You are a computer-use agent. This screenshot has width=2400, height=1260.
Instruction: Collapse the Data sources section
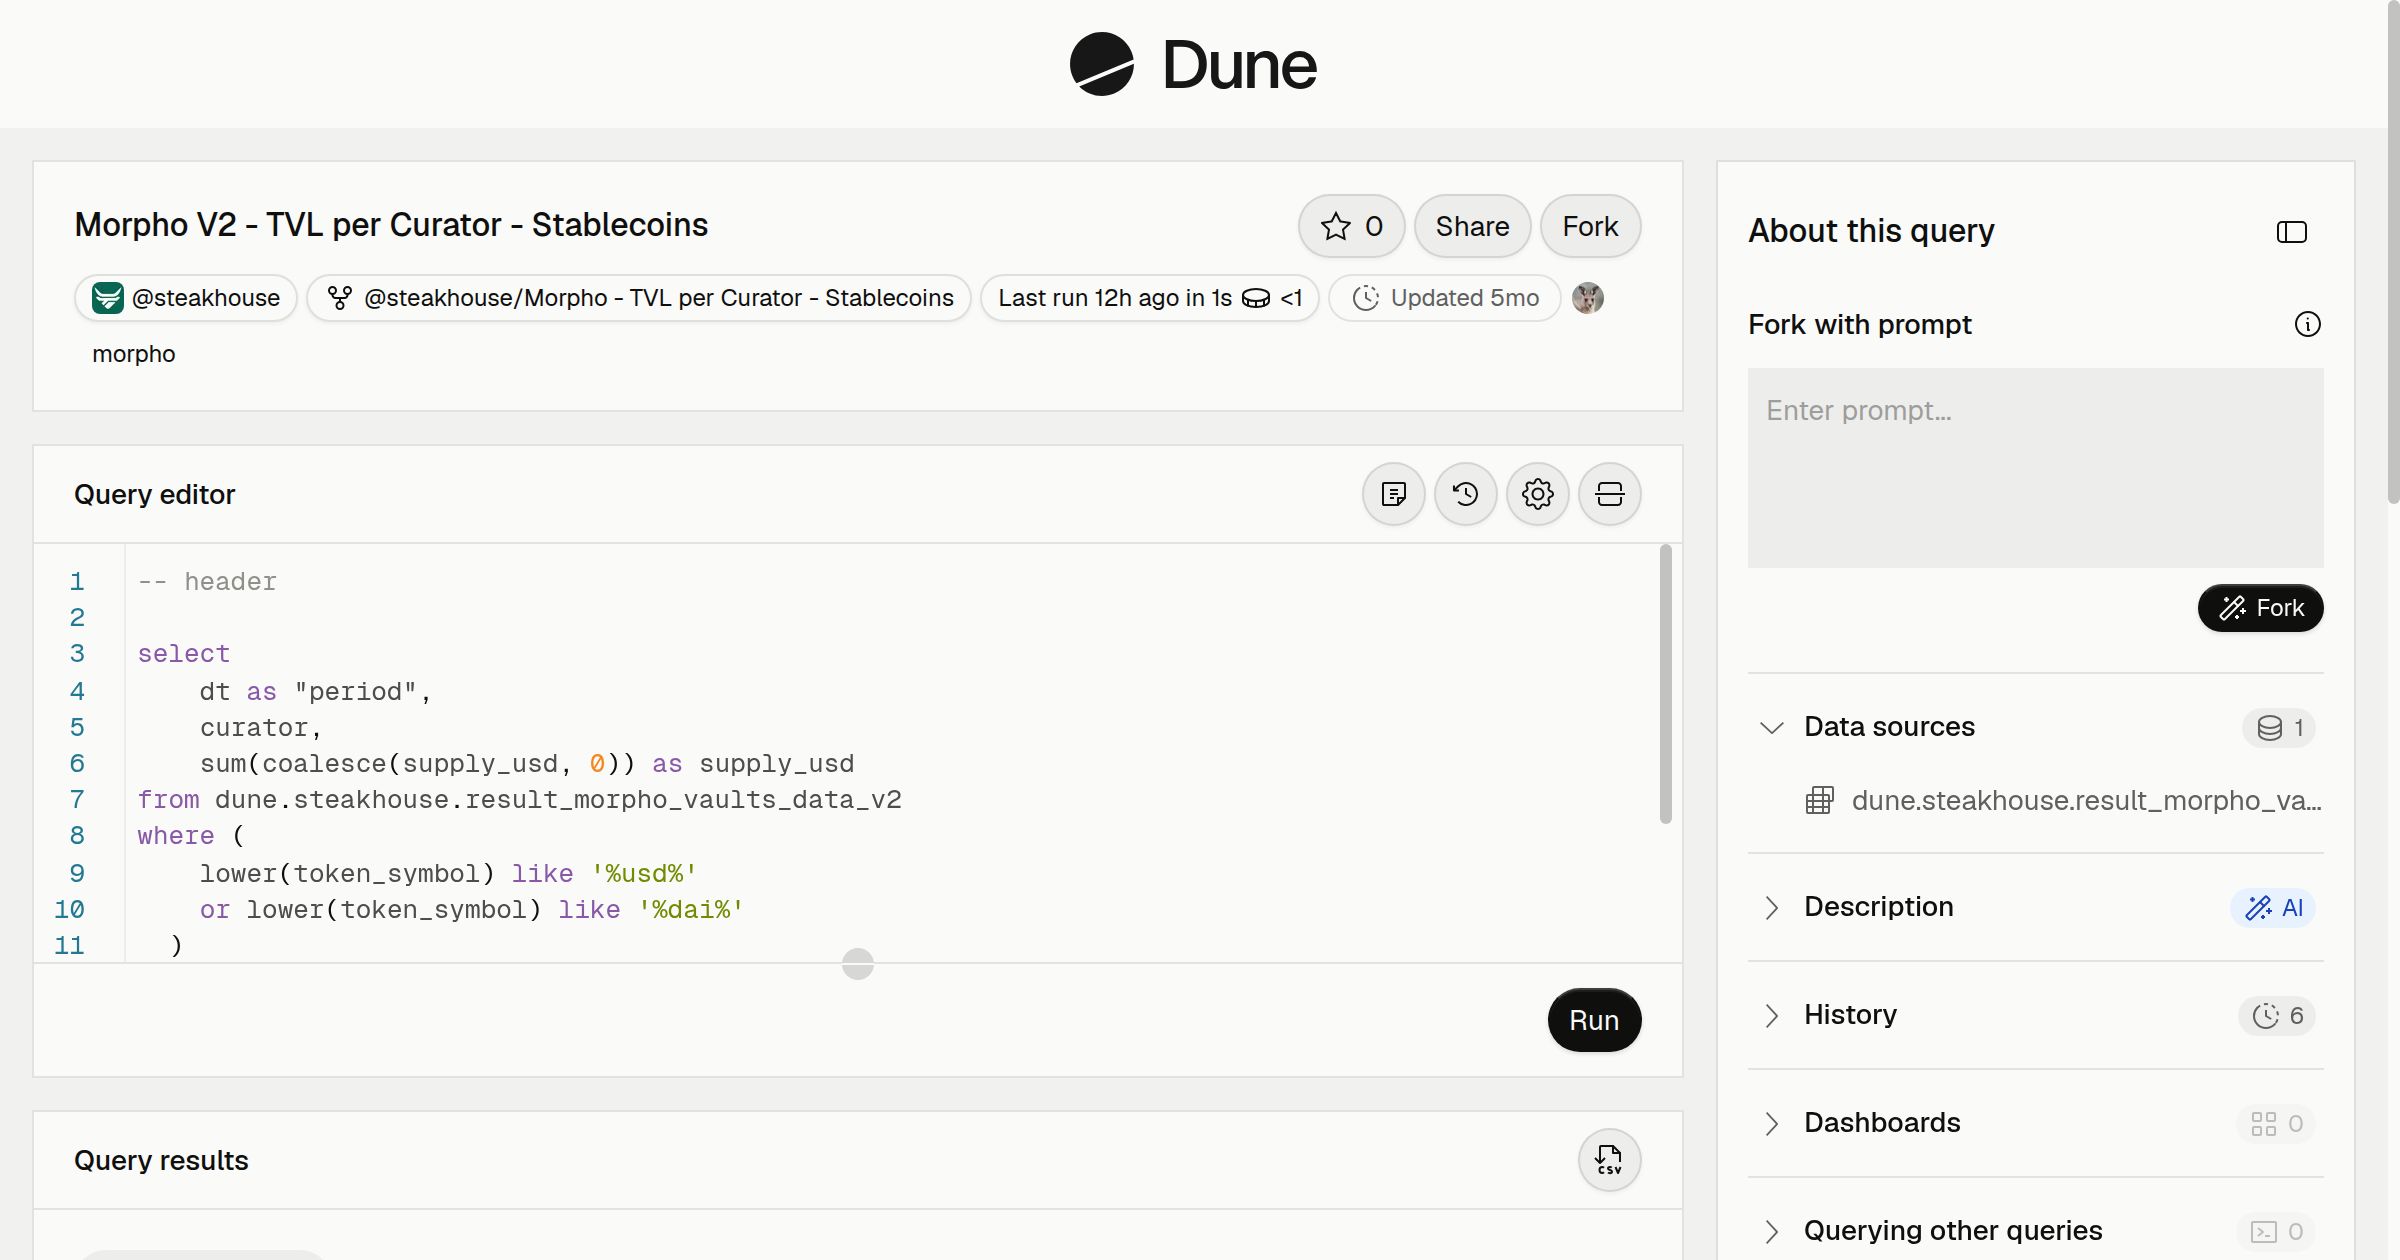1772,727
